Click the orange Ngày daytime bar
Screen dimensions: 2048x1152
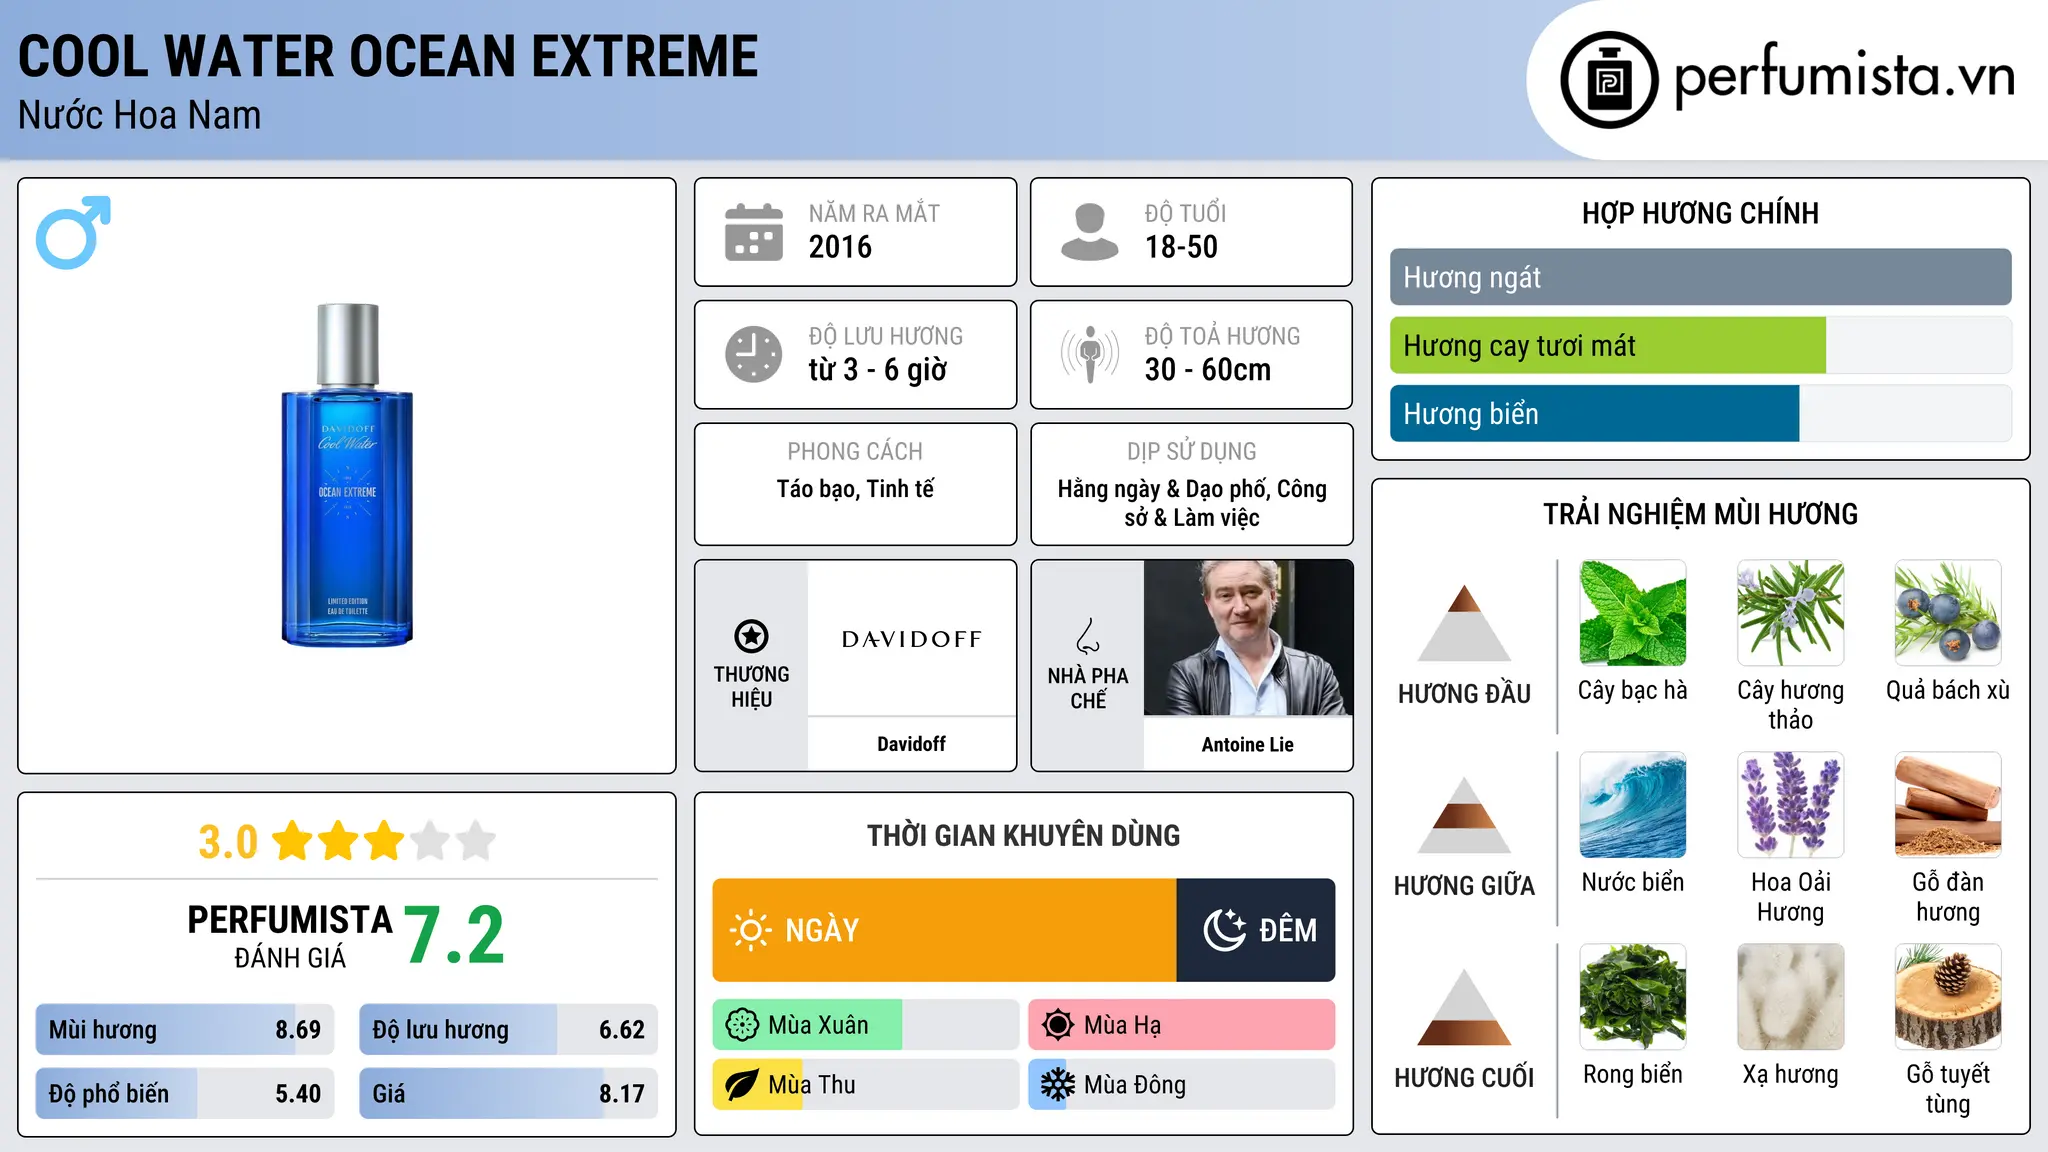point(944,930)
